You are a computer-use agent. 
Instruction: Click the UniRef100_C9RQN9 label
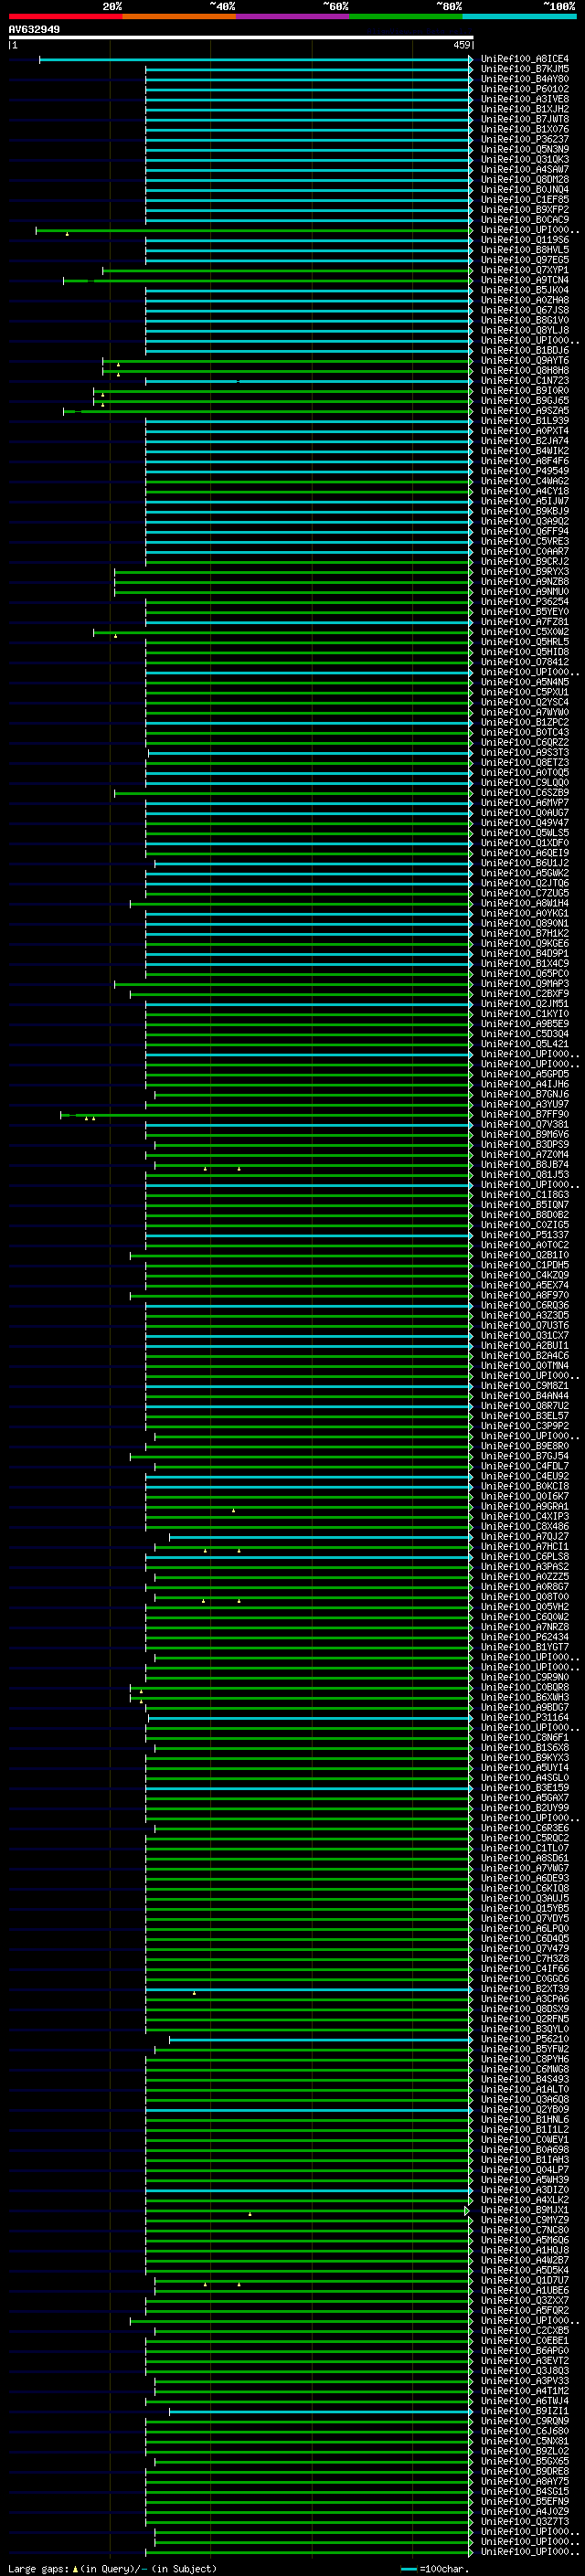[x=525, y=2421]
